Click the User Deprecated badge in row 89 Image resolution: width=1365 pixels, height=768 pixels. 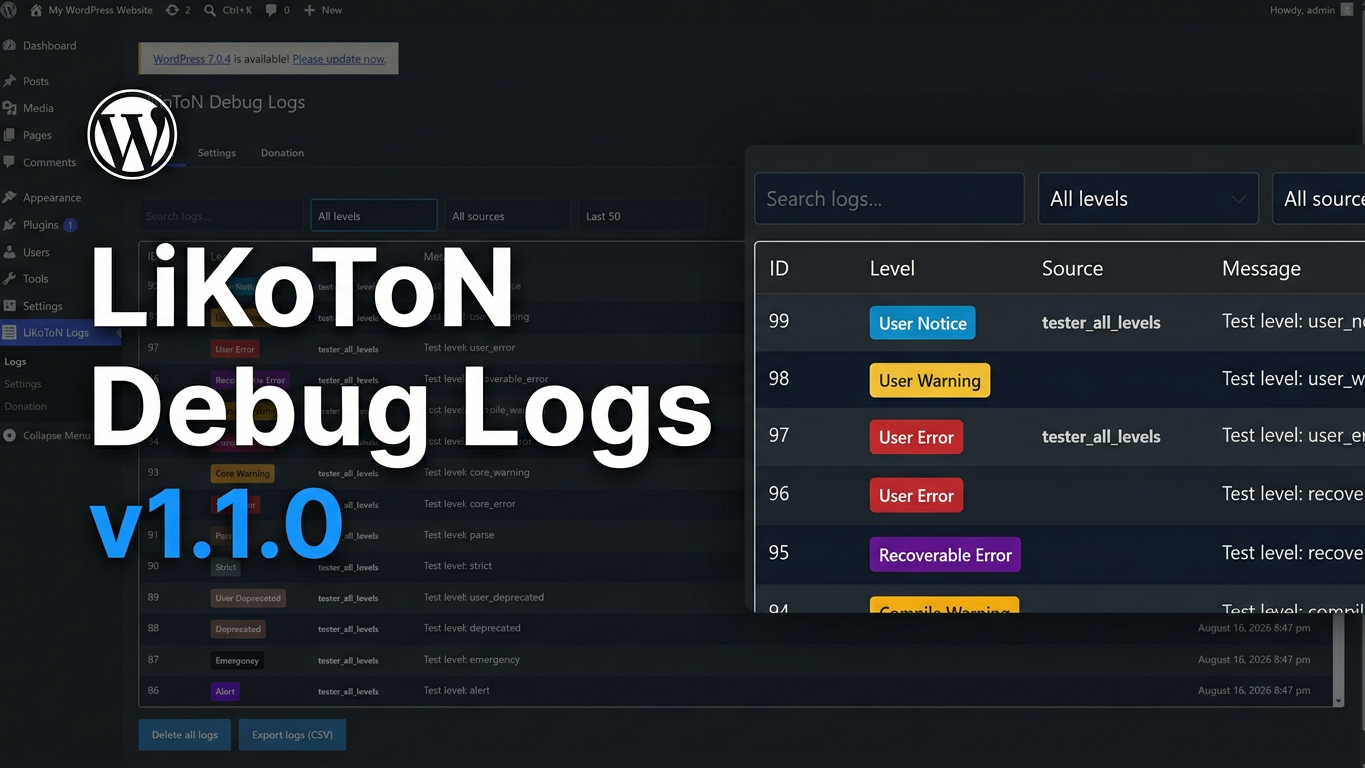pyautogui.click(x=248, y=598)
